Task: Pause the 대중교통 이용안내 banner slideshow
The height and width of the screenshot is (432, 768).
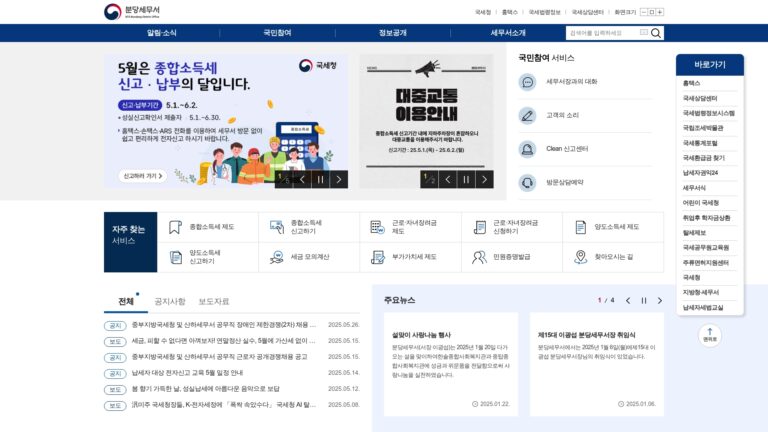Action: click(x=466, y=179)
